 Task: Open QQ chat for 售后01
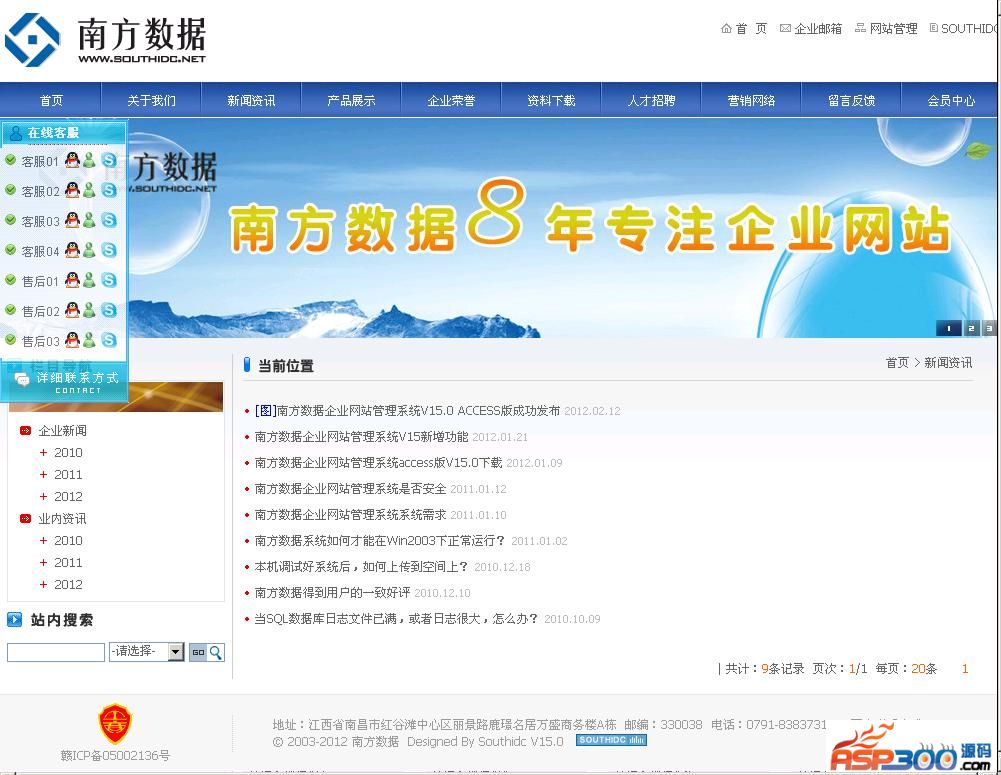73,280
